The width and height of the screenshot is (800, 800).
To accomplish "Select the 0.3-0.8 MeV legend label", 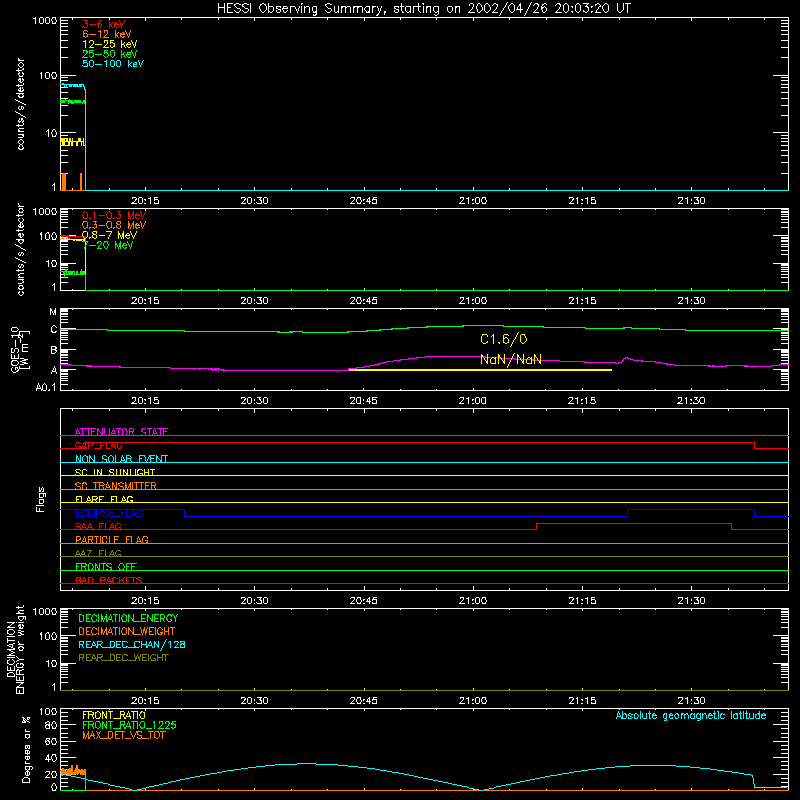I will coord(114,225).
